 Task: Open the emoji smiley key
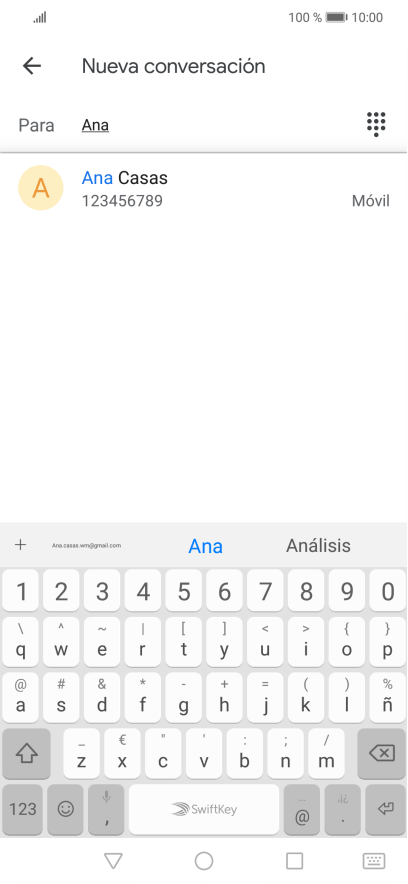66,810
